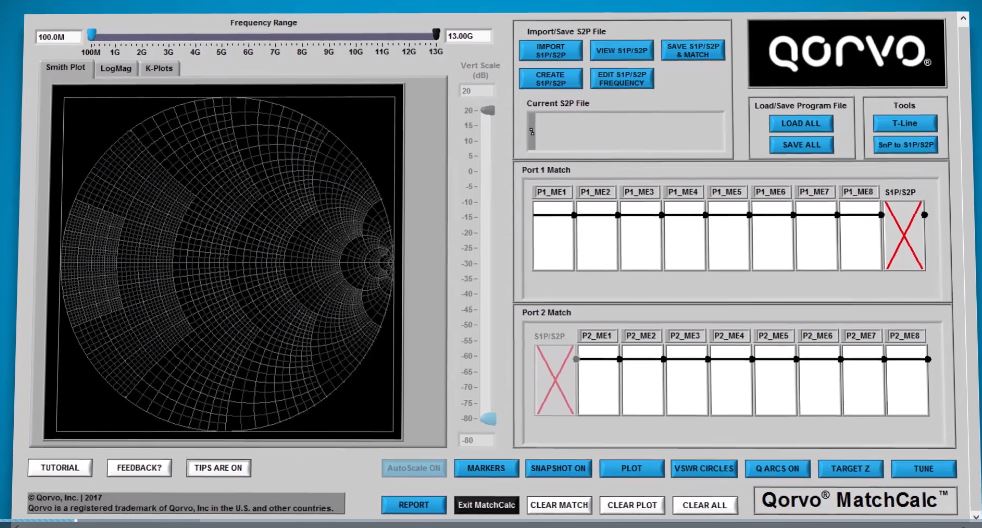The height and width of the screenshot is (528, 982).
Task: Click the frequency range lower slider handle
Action: point(91,34)
